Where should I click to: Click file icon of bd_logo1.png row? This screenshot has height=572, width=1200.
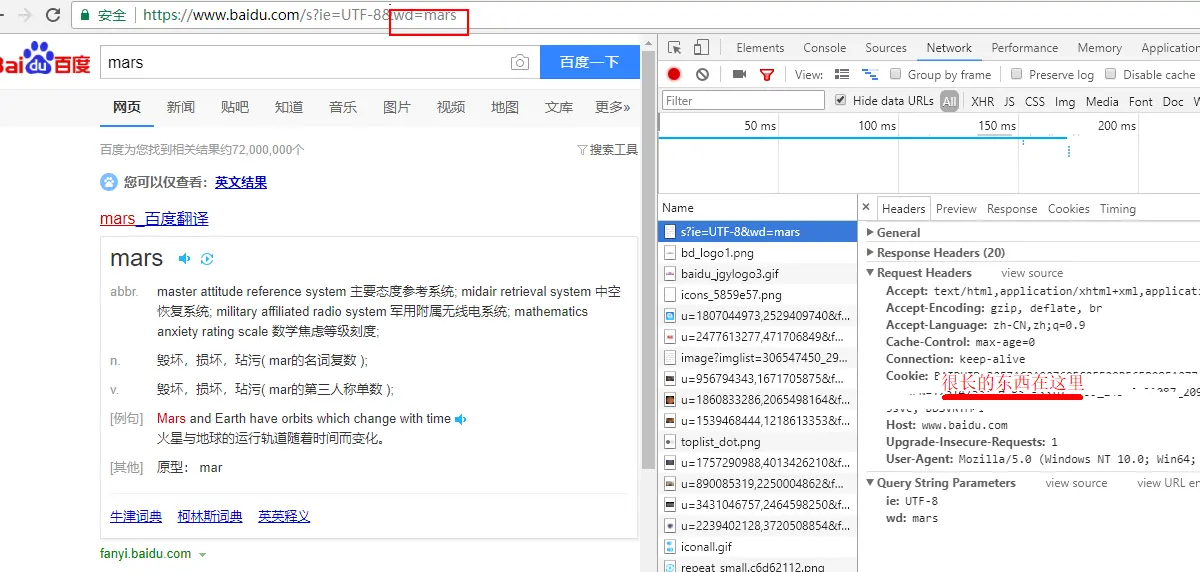[x=671, y=253]
